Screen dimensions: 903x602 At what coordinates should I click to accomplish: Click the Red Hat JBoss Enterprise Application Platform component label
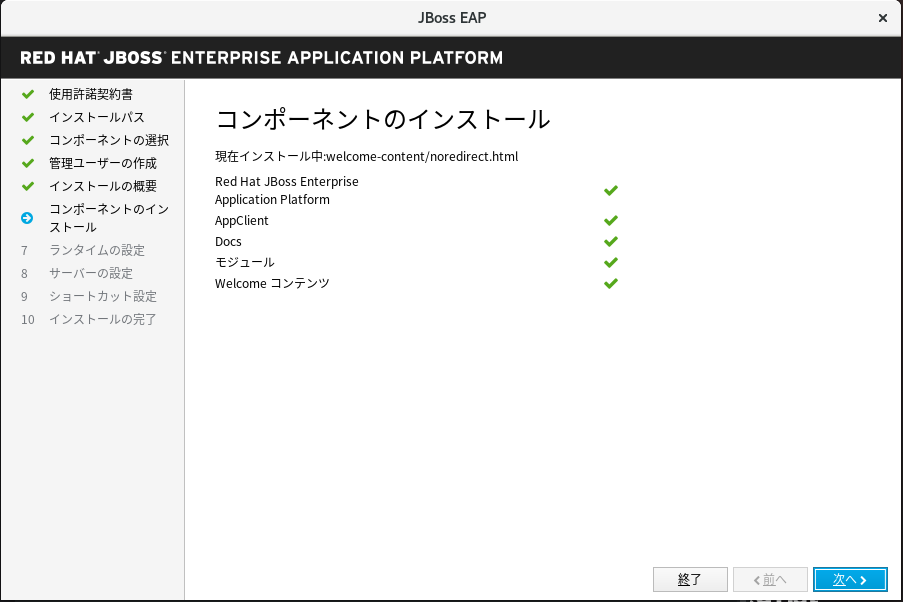click(x=287, y=190)
